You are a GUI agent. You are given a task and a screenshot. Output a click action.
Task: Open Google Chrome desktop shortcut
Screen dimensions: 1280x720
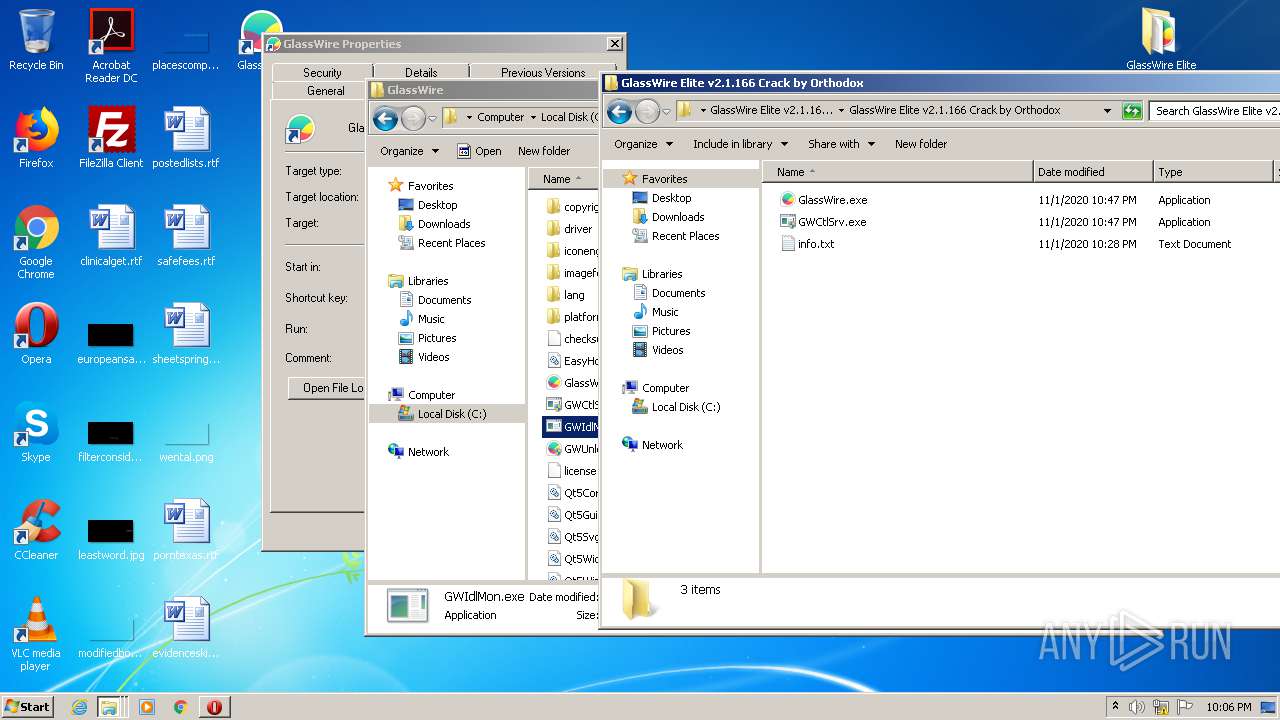pyautogui.click(x=36, y=242)
